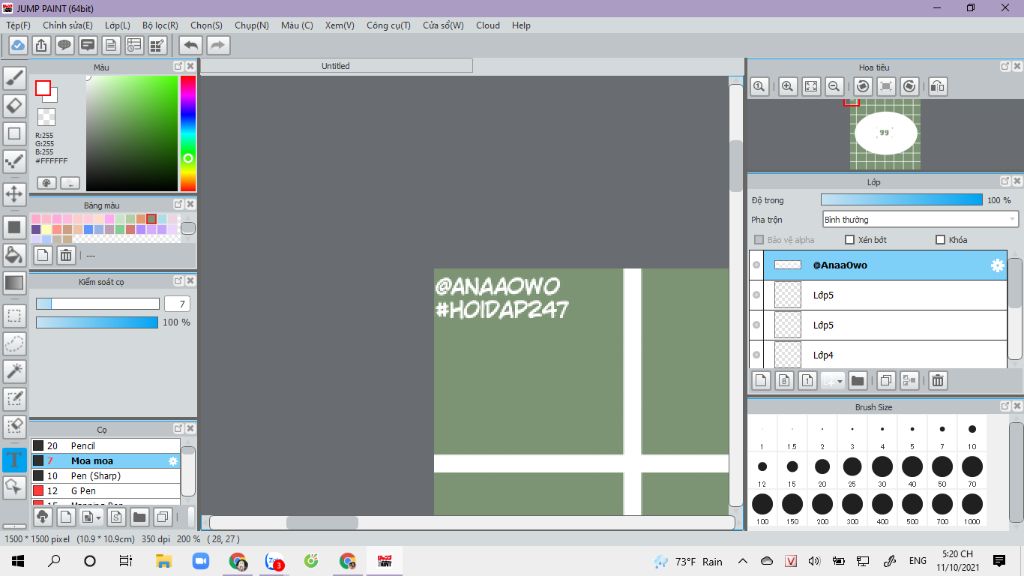Toggle the Khóa (lock) checkbox
This screenshot has width=1024, height=576.
tap(940, 240)
